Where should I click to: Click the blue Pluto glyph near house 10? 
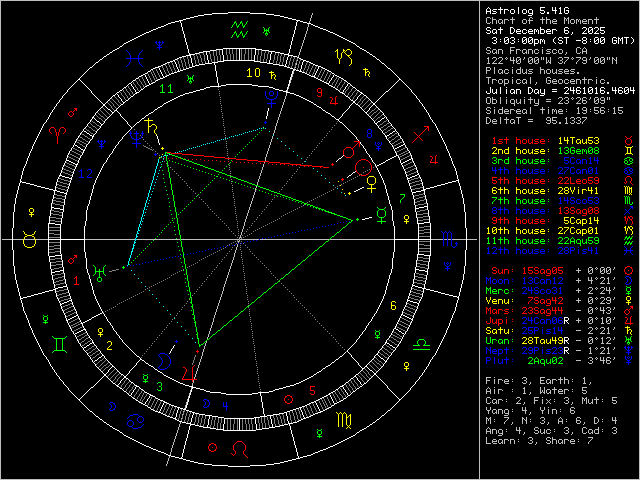point(271,98)
